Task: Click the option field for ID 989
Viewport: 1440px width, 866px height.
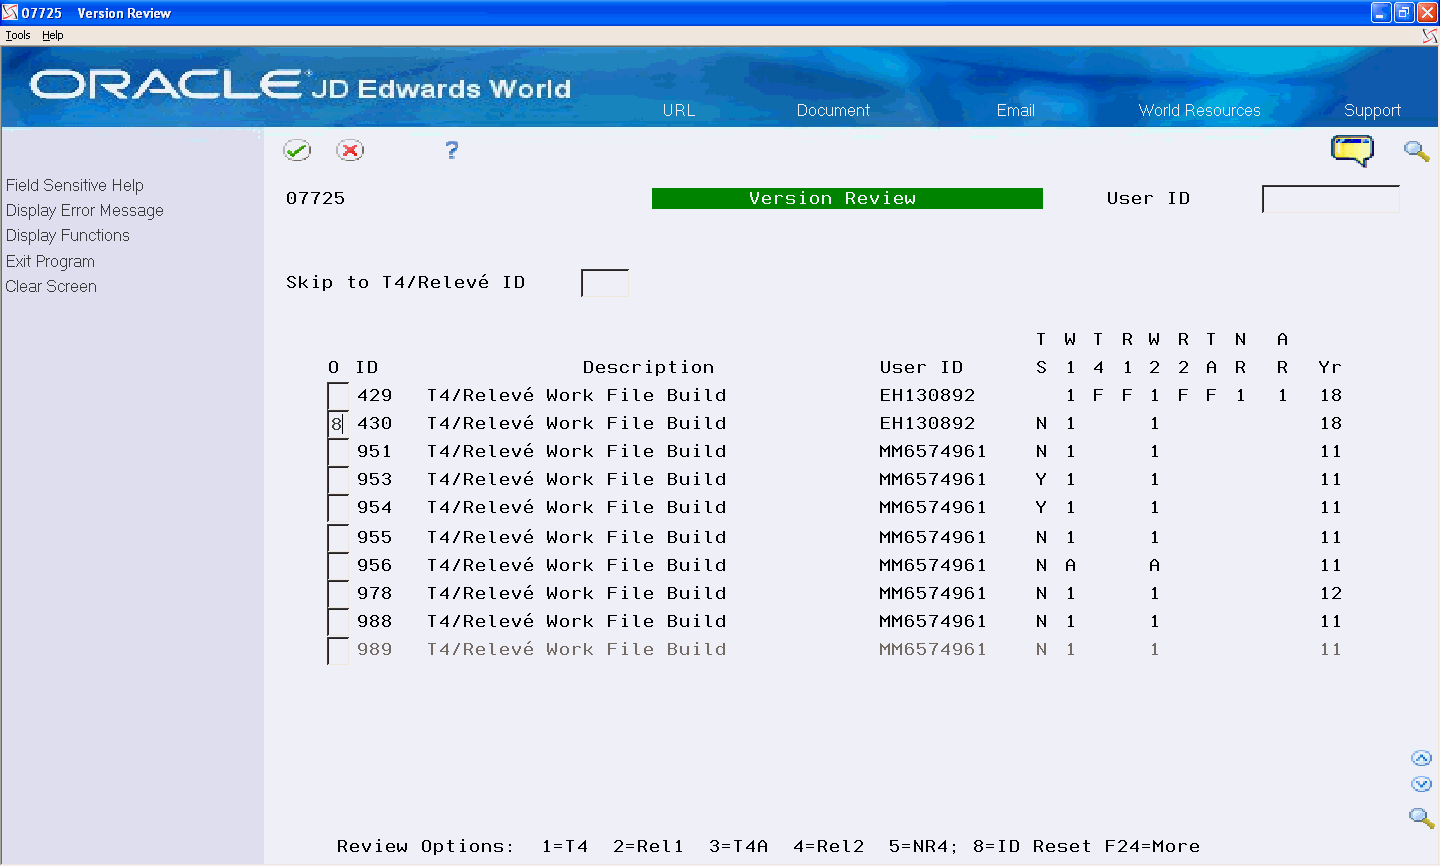Action: coord(338,650)
